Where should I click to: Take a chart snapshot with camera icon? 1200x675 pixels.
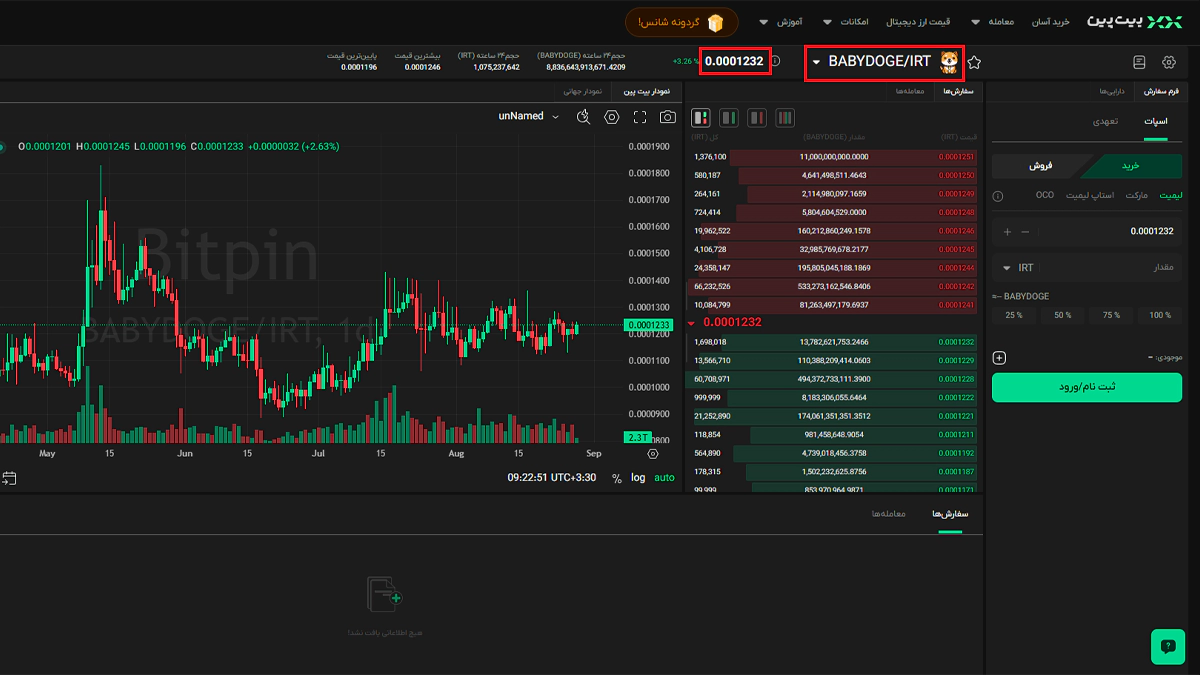pyautogui.click(x=668, y=117)
